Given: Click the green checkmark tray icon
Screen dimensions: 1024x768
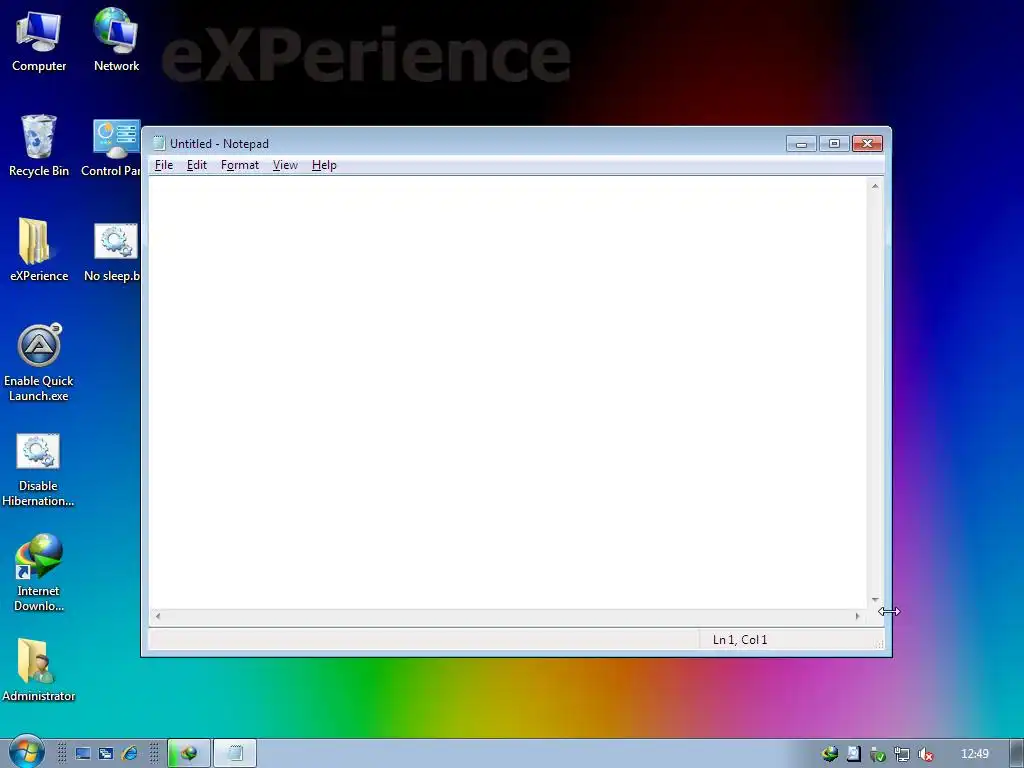Looking at the screenshot, I should [x=878, y=754].
